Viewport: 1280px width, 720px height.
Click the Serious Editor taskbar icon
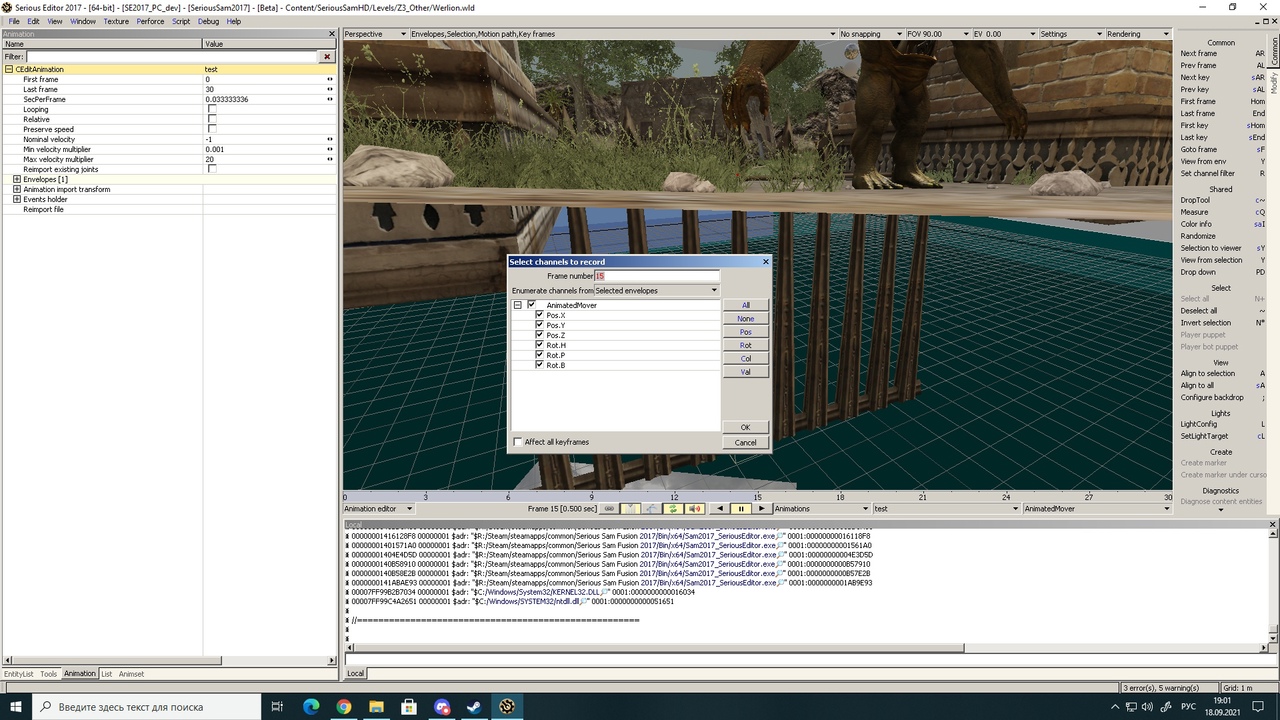point(508,707)
